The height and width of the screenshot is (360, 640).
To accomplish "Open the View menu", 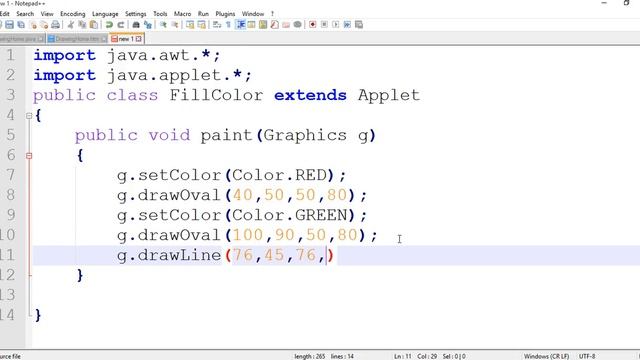I will 47,14.
